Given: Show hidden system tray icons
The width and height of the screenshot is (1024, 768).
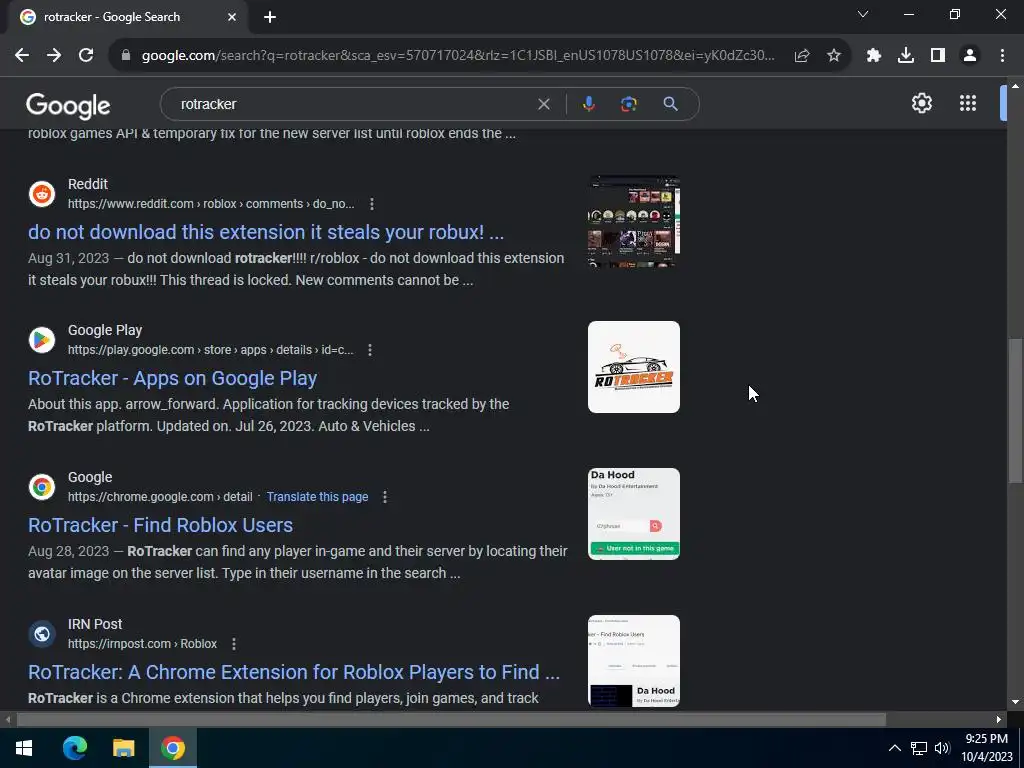Looking at the screenshot, I should pyautogui.click(x=895, y=748).
